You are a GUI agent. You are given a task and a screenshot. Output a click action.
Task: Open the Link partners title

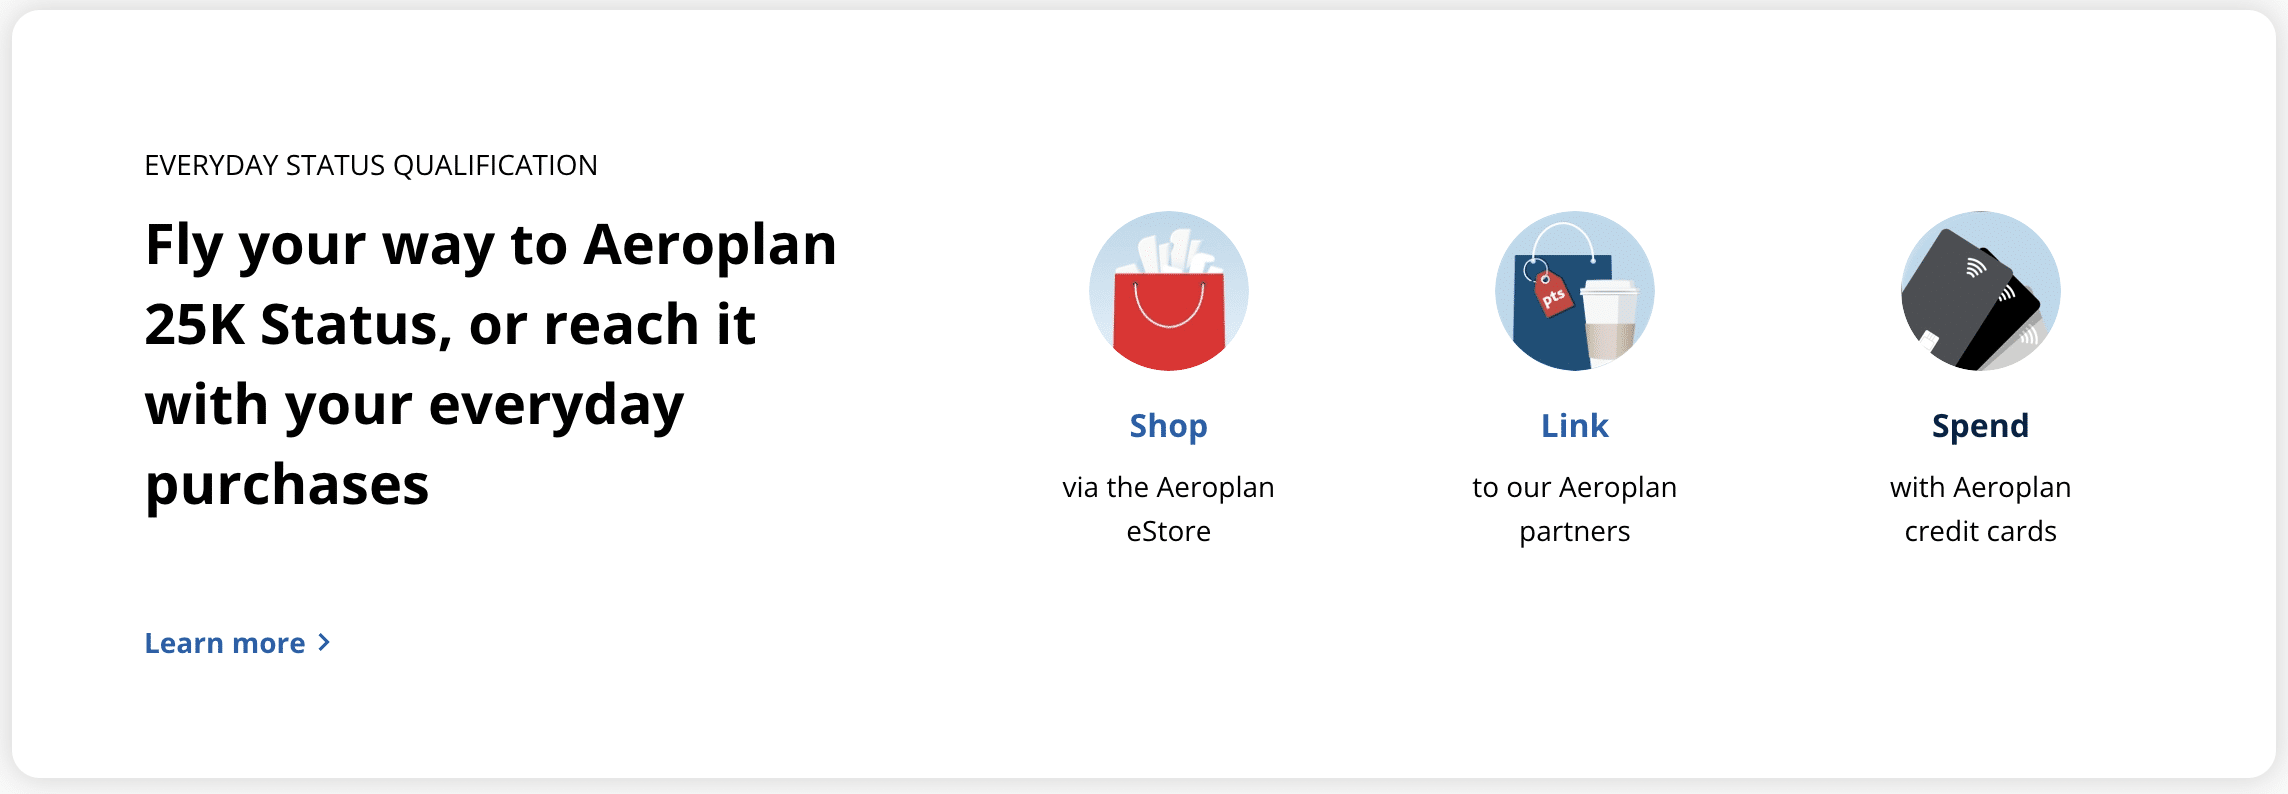pyautogui.click(x=1574, y=426)
